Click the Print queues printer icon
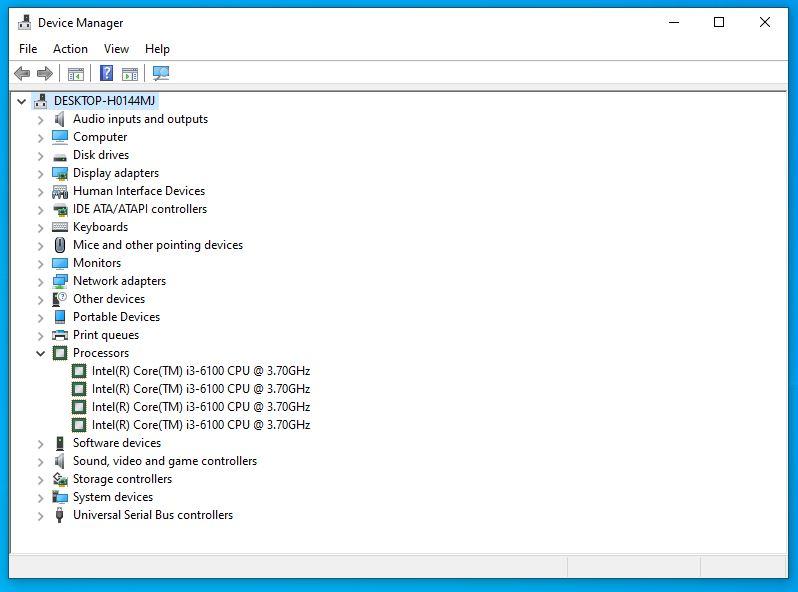Viewport: 798px width, 592px height. [x=60, y=335]
